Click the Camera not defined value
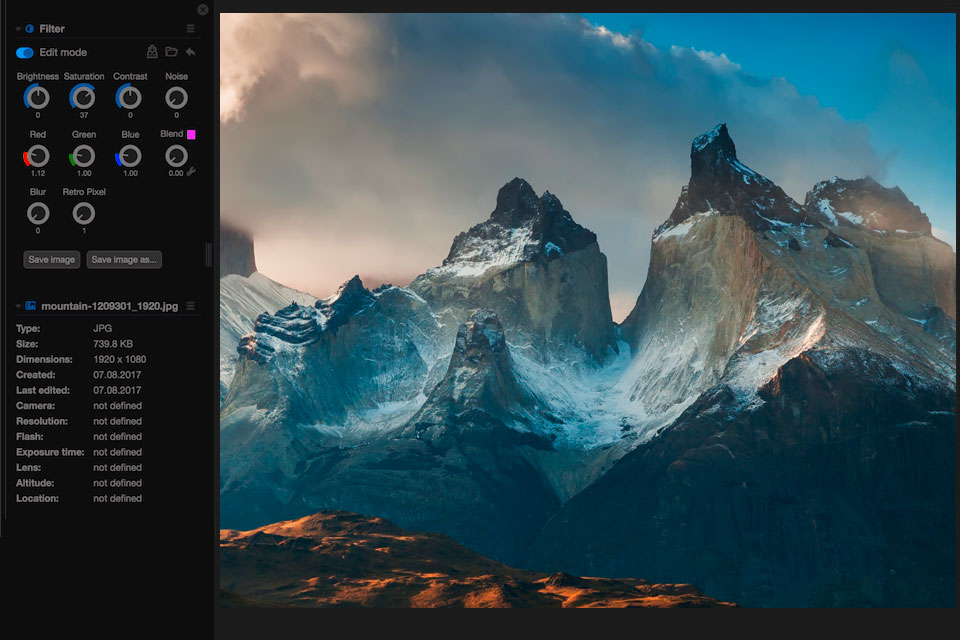Image resolution: width=960 pixels, height=640 pixels. 118,406
